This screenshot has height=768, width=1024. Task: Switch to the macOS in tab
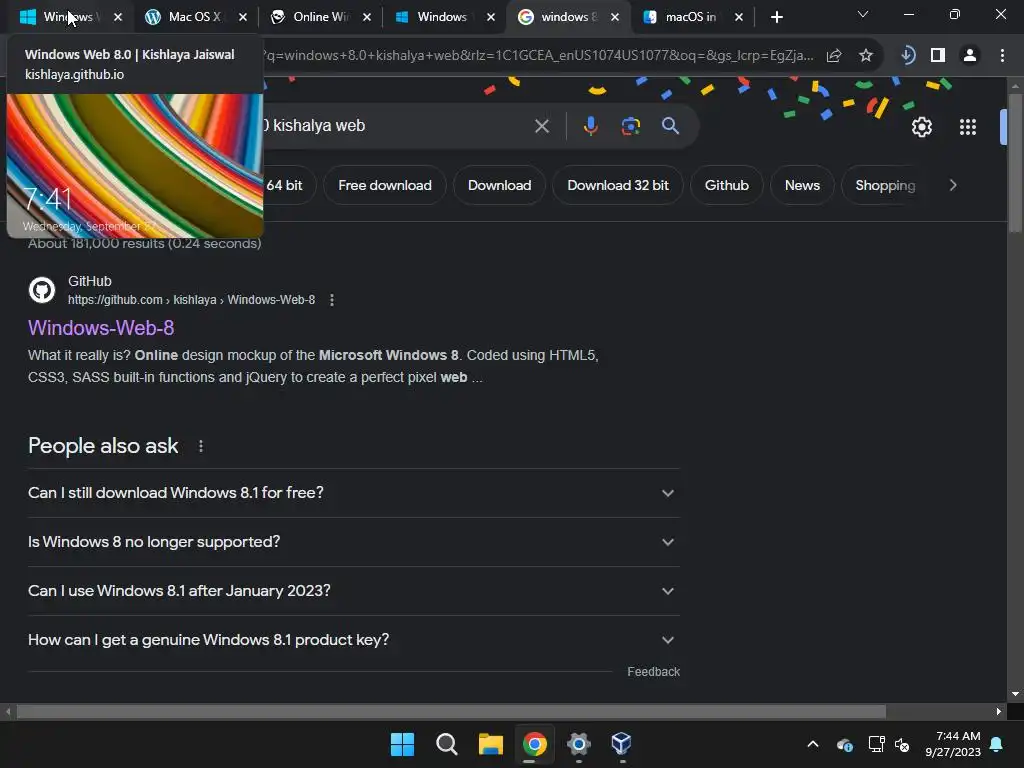click(x=691, y=17)
